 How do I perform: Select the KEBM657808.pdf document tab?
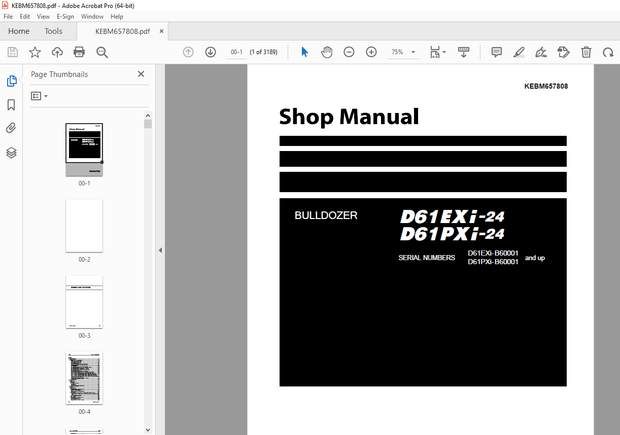[x=122, y=31]
